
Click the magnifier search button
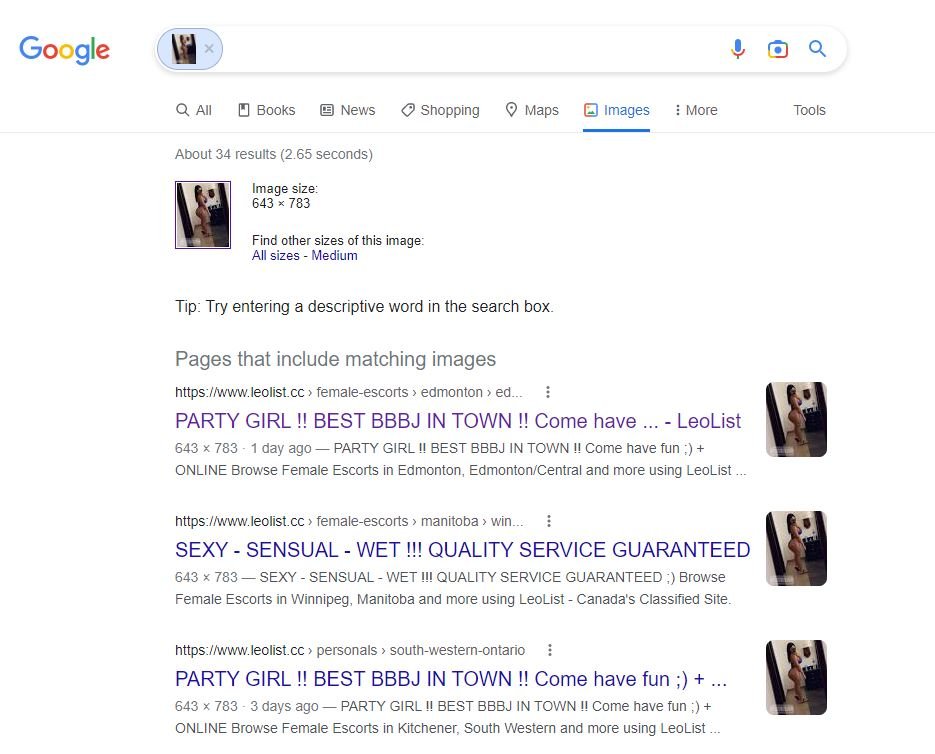(818, 49)
